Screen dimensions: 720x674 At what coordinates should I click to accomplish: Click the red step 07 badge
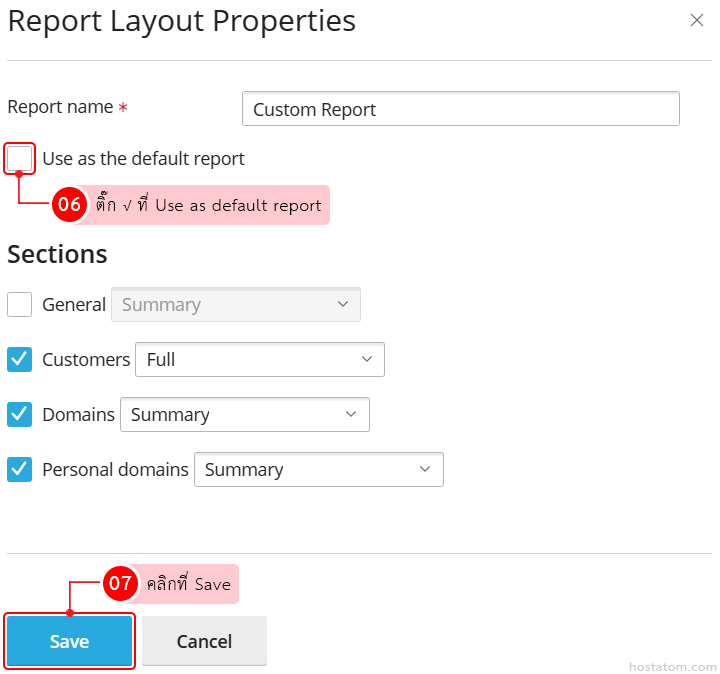120,584
